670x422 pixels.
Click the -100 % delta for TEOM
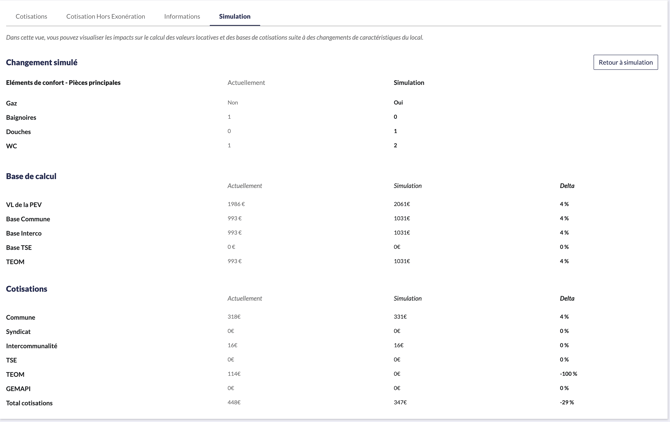(x=568, y=374)
